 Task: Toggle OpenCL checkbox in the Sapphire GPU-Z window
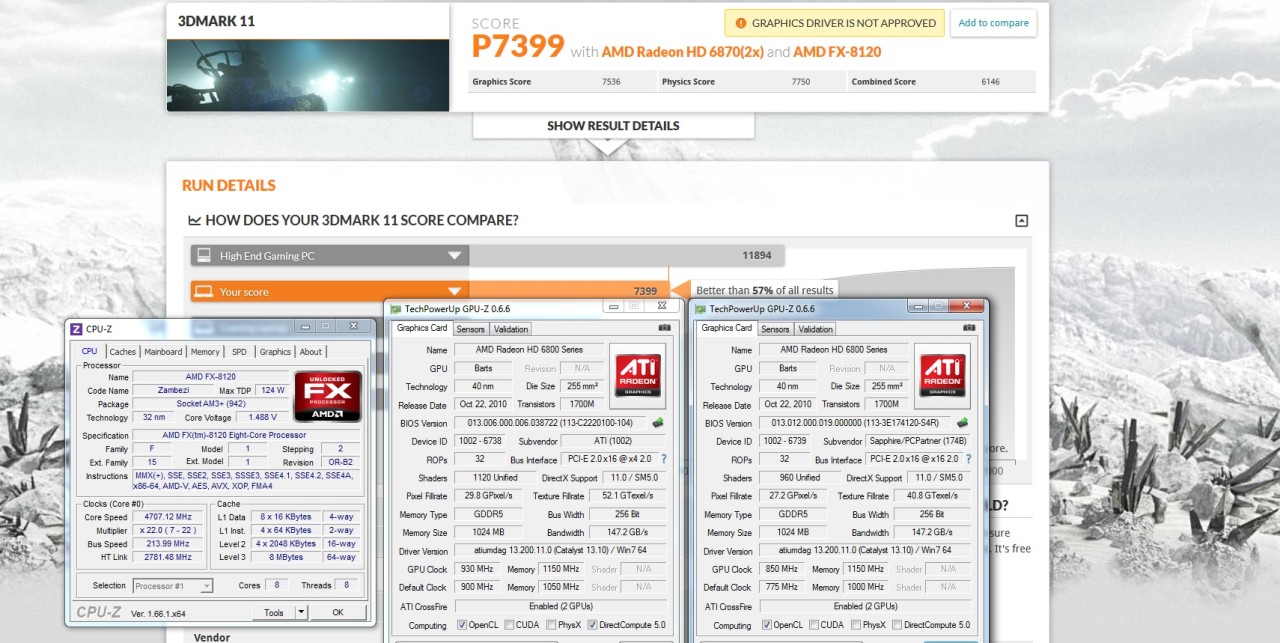(767, 625)
